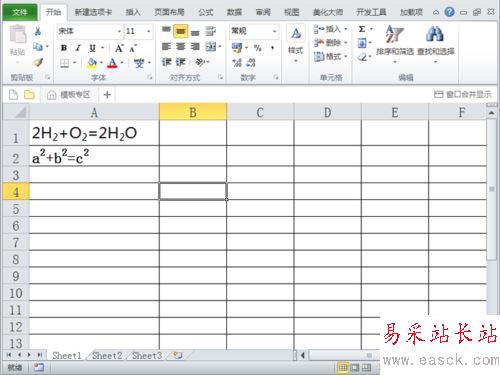Click 模板专区 template zone button
The width and height of the screenshot is (500, 375).
[68, 95]
